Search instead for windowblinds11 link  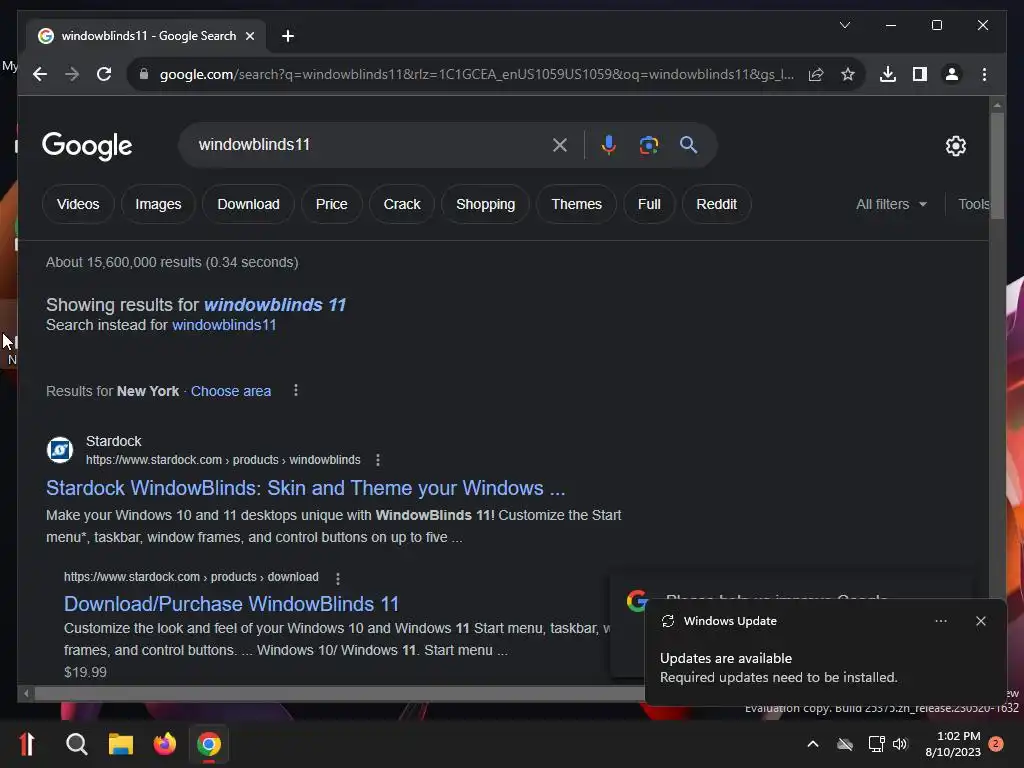coord(224,325)
